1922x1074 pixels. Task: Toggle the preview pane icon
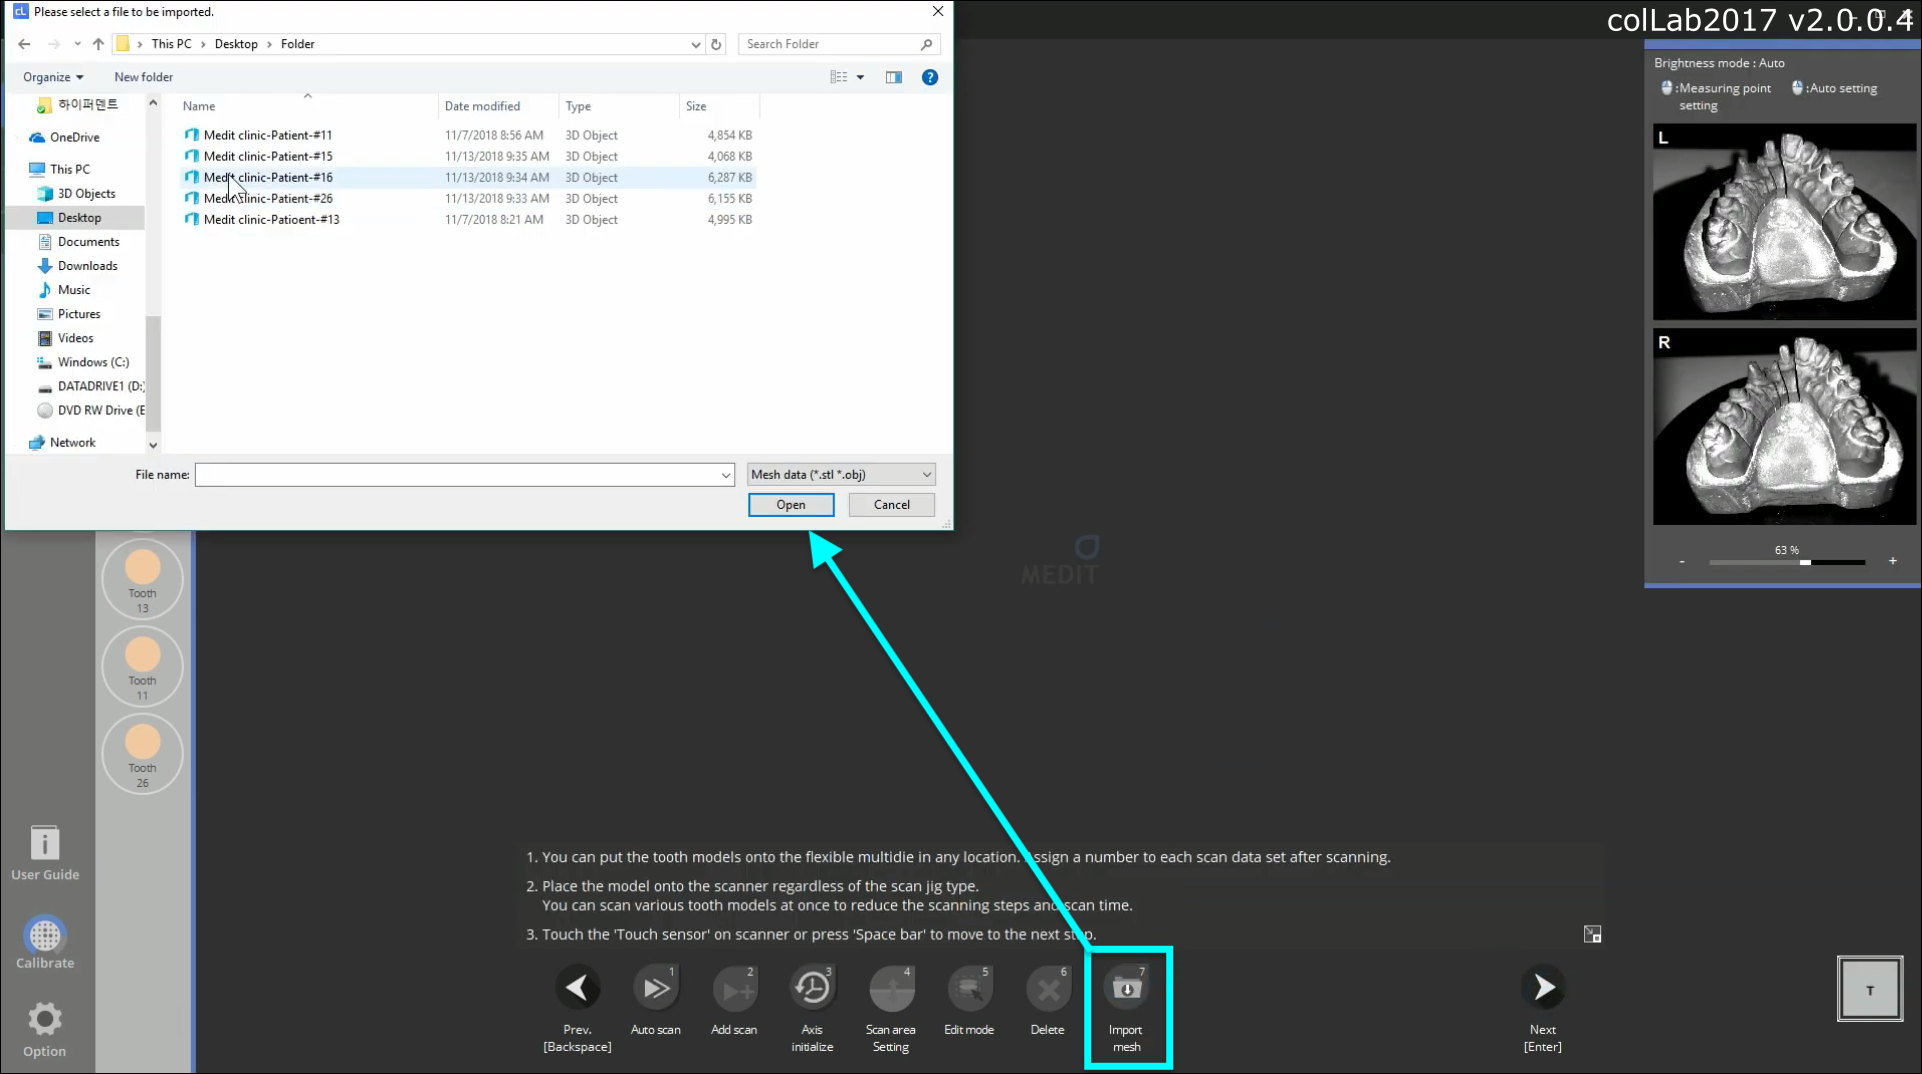(894, 77)
